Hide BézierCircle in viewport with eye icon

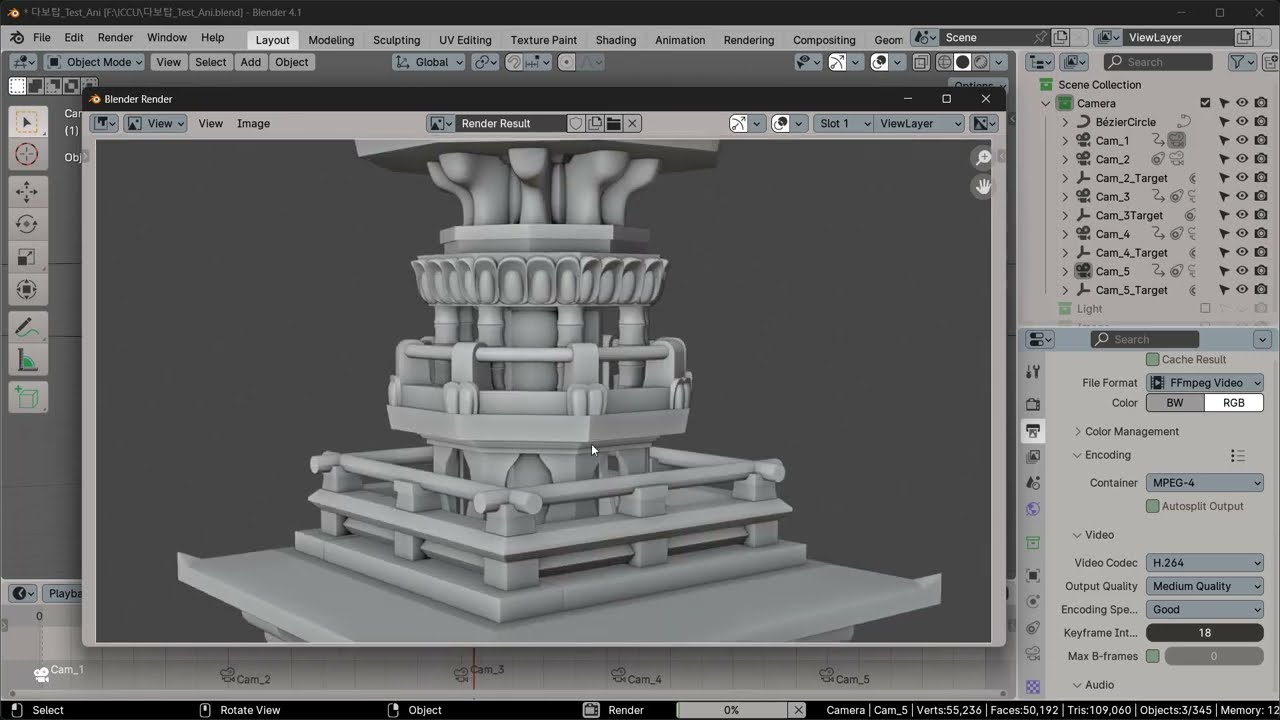point(1242,122)
